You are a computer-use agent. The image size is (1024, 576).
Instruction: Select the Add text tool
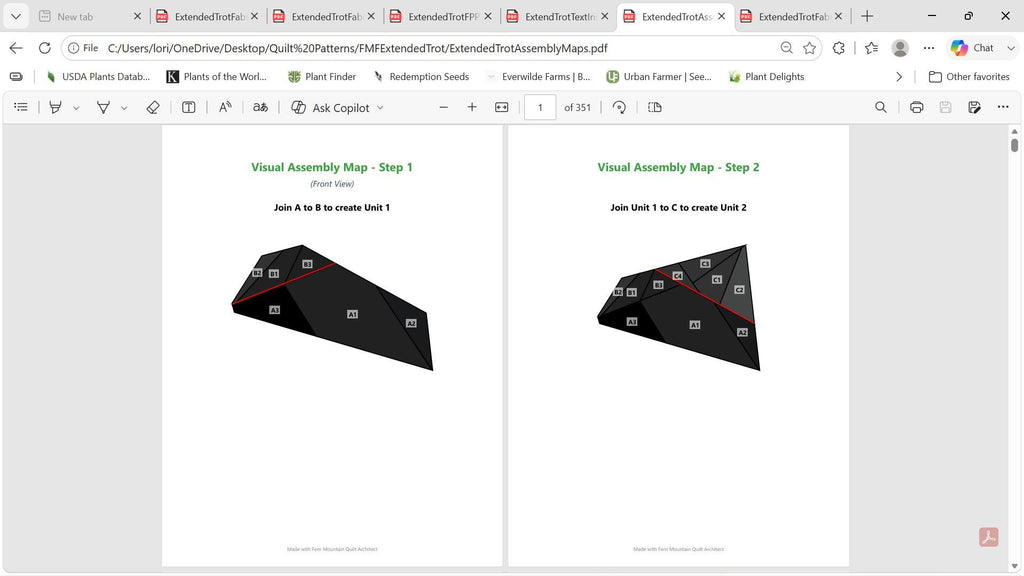(x=189, y=107)
